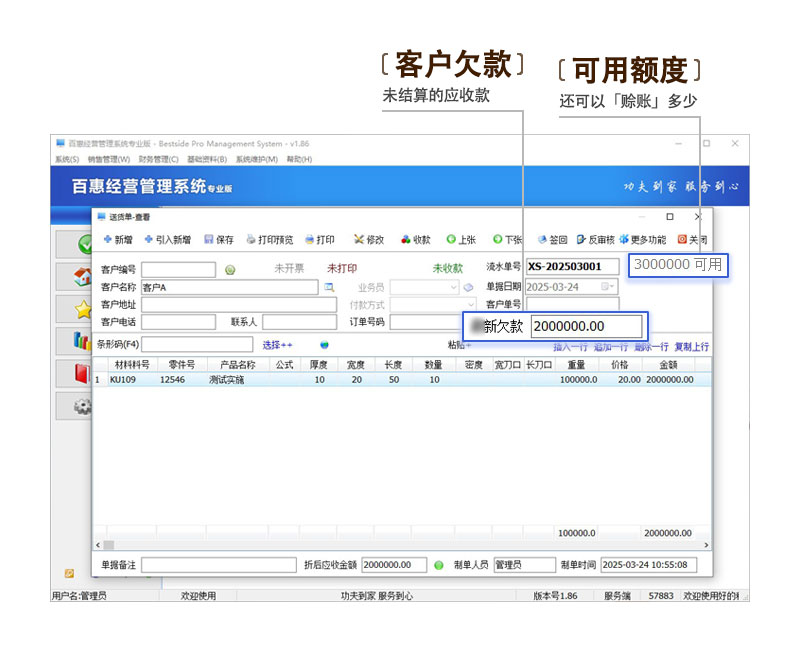This screenshot has width=800, height=660.
Task: Click the 打印 print button
Action: [320, 239]
